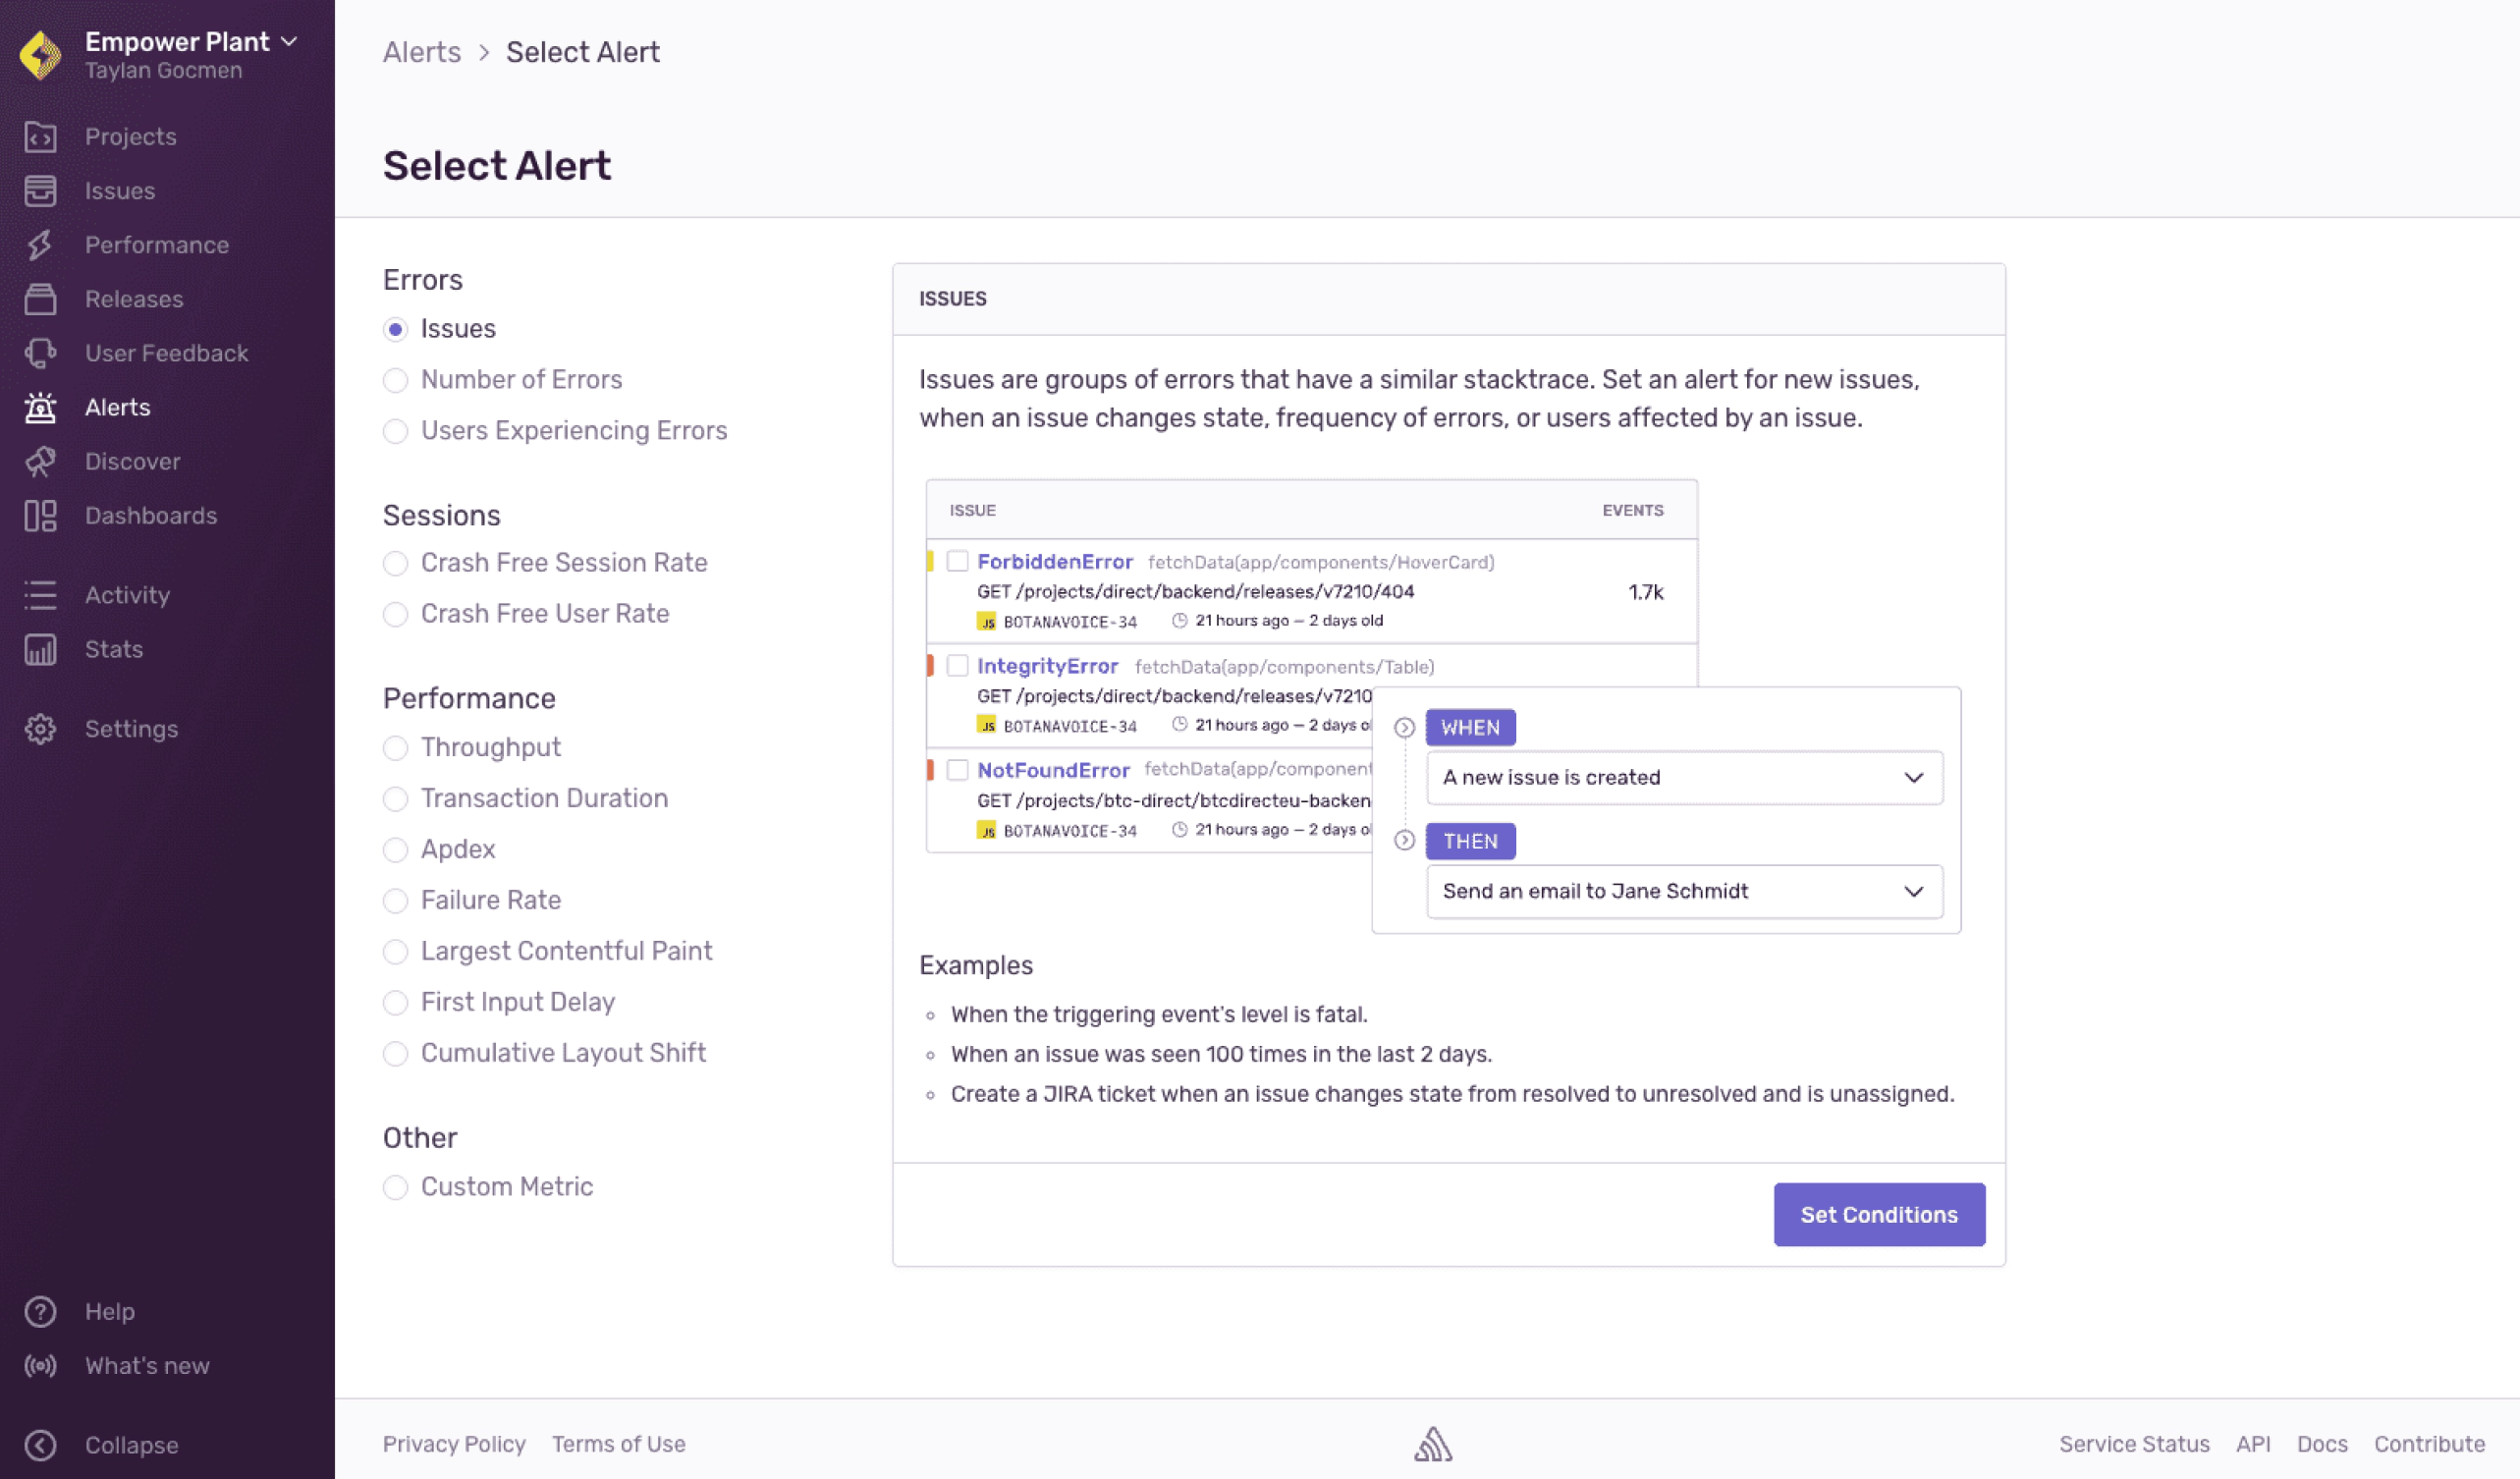
Task: Select Number of Errors radio option
Action: click(395, 380)
